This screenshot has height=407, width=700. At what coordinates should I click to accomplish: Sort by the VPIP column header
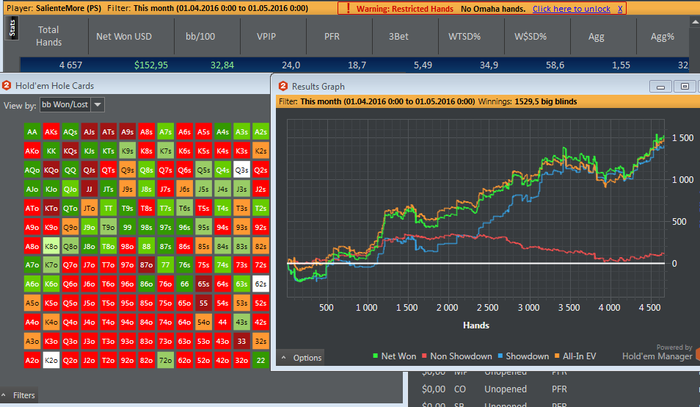point(266,37)
